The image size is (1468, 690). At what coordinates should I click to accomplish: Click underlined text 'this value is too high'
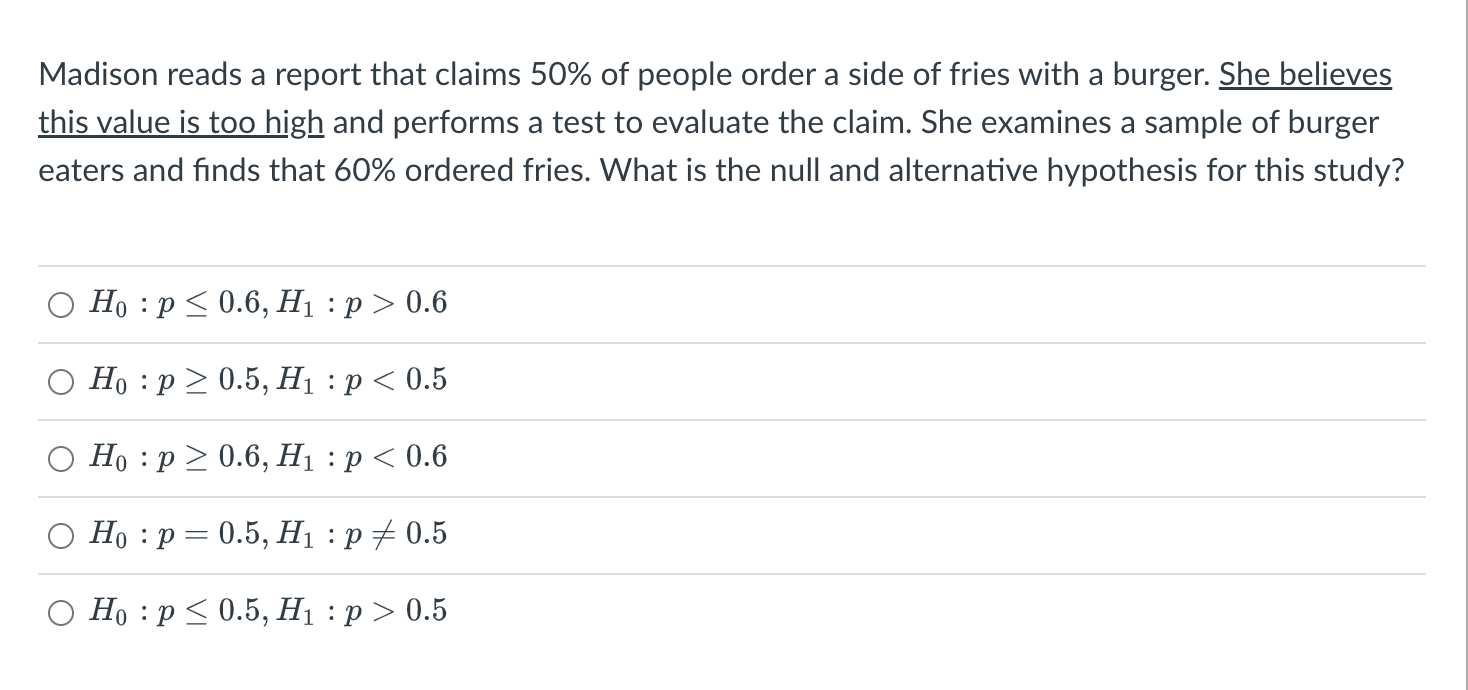point(181,123)
